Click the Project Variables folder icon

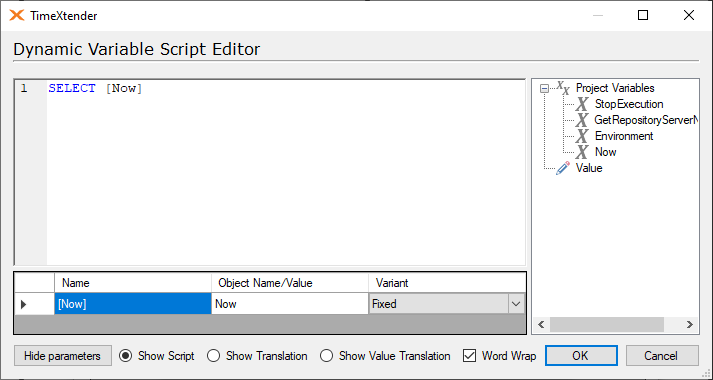click(x=563, y=88)
